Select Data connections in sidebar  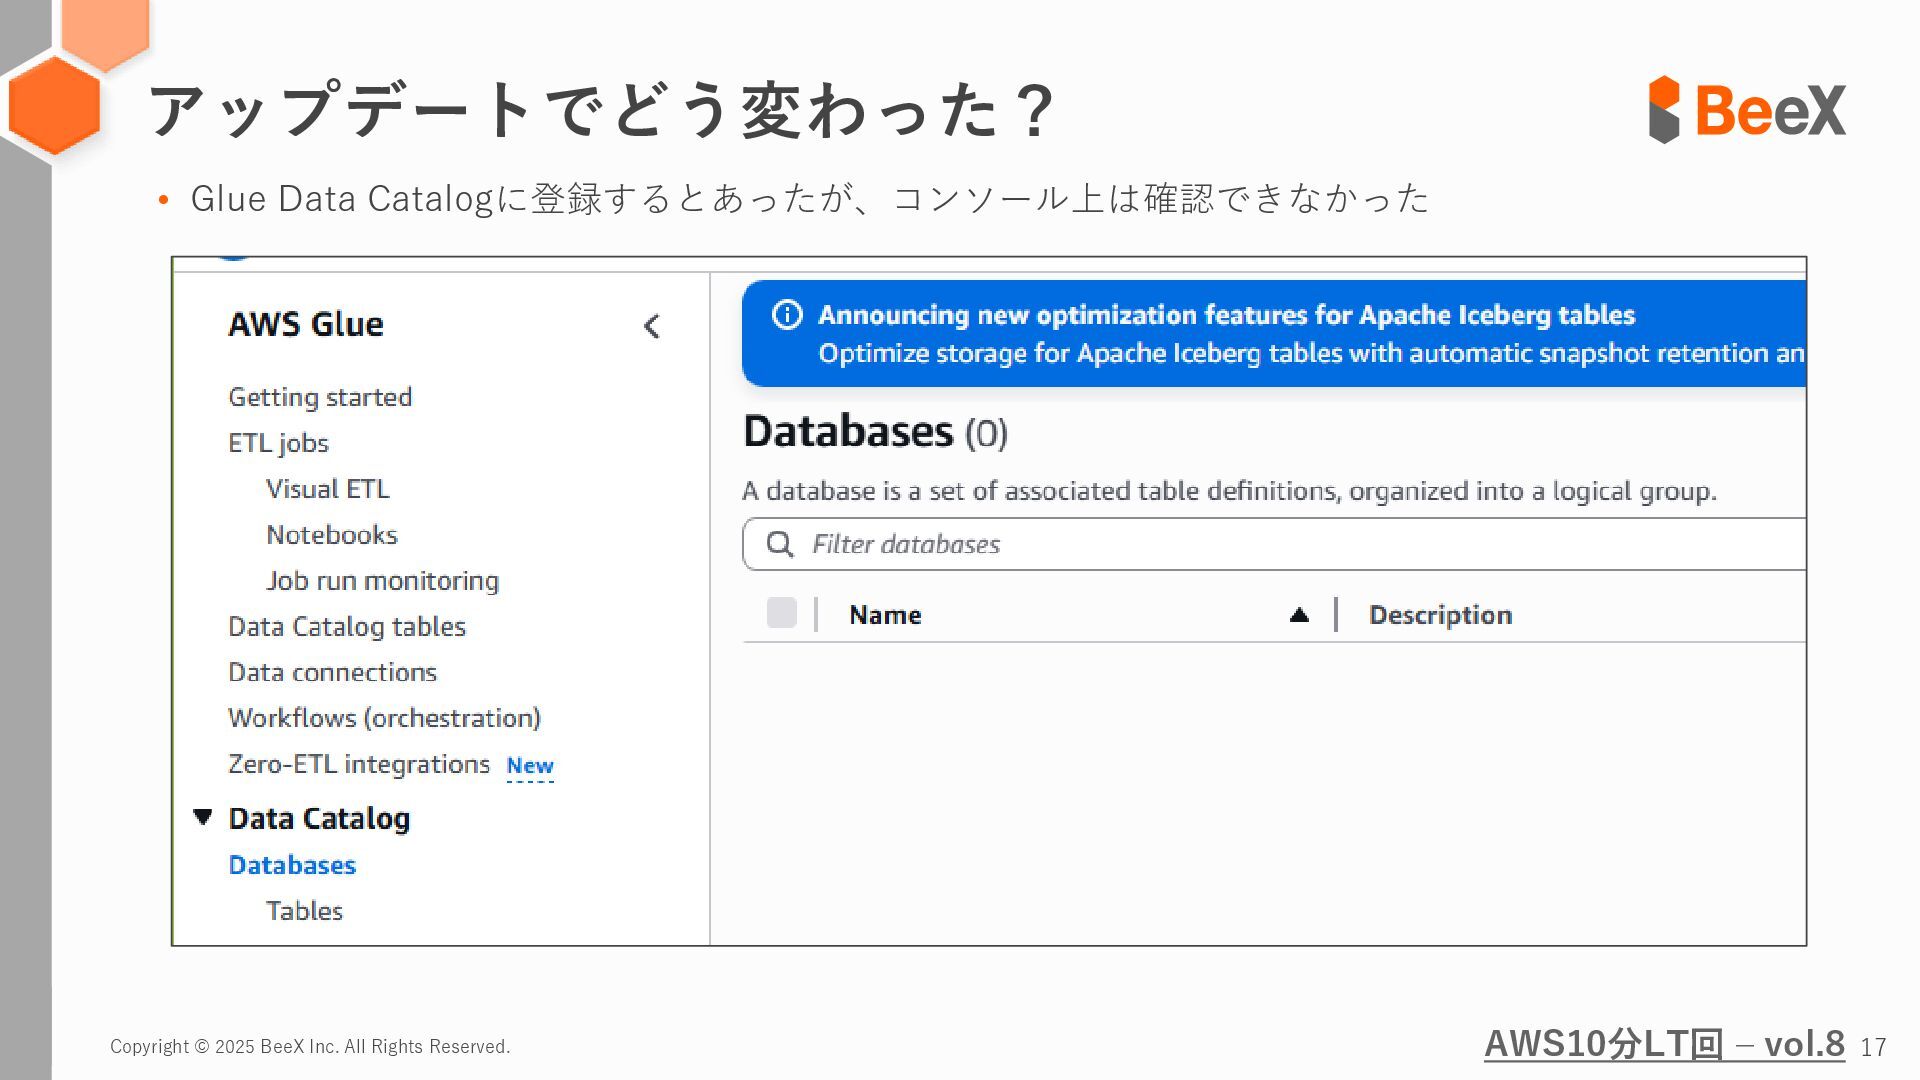[x=332, y=672]
